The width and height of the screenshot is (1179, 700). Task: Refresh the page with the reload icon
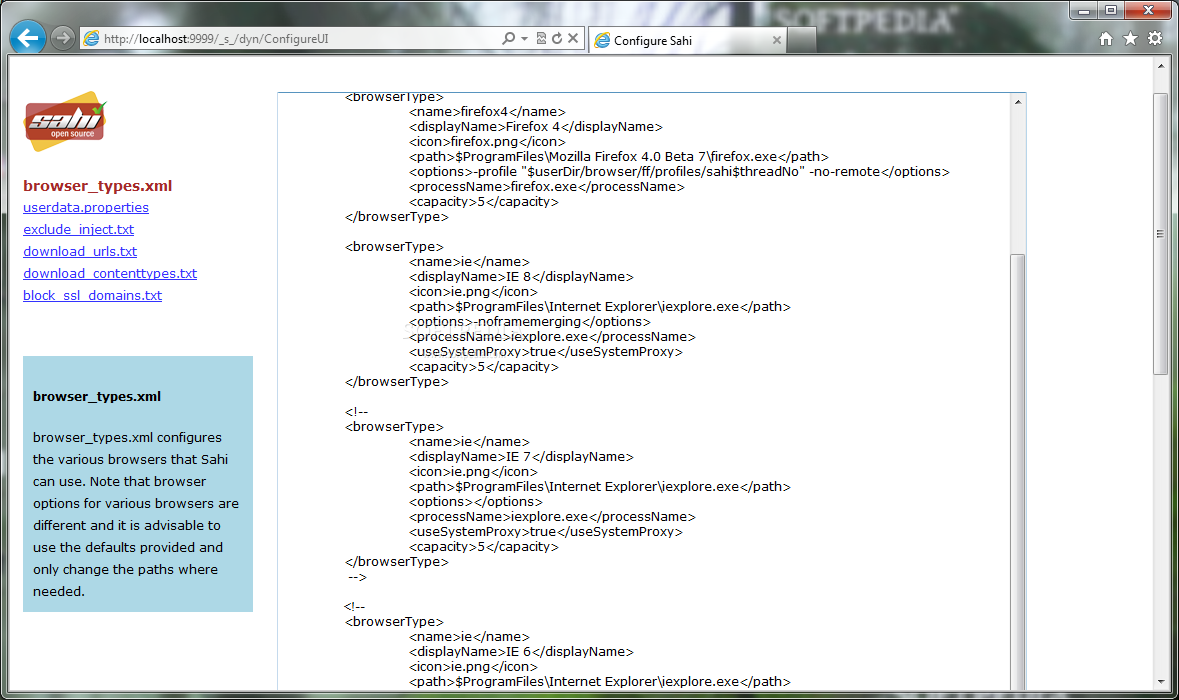[x=556, y=38]
